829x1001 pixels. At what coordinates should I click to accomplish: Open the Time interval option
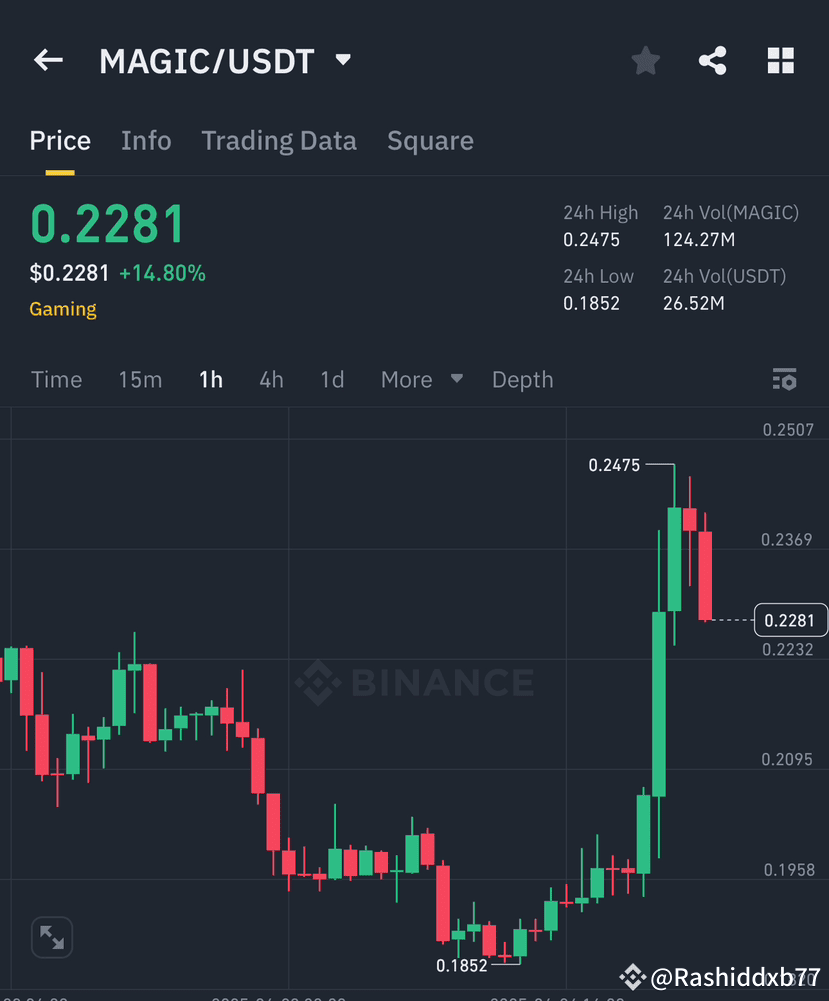pyautogui.click(x=56, y=379)
